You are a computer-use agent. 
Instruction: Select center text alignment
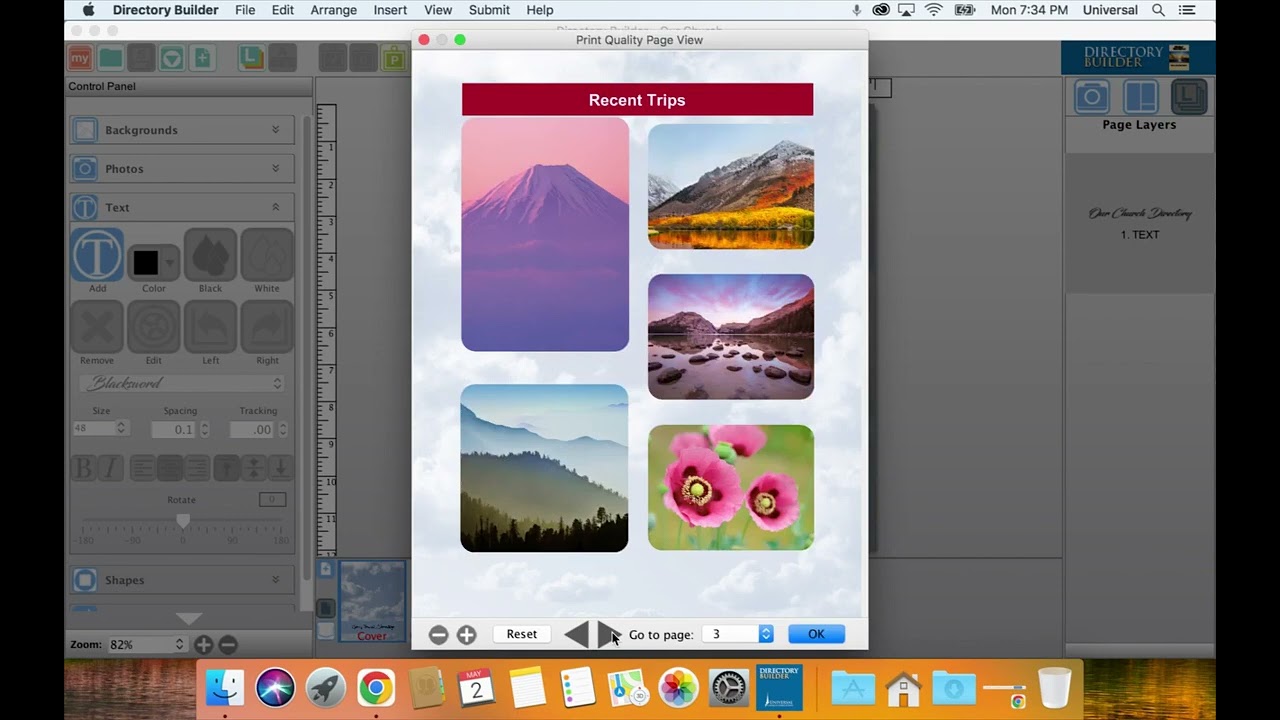170,467
